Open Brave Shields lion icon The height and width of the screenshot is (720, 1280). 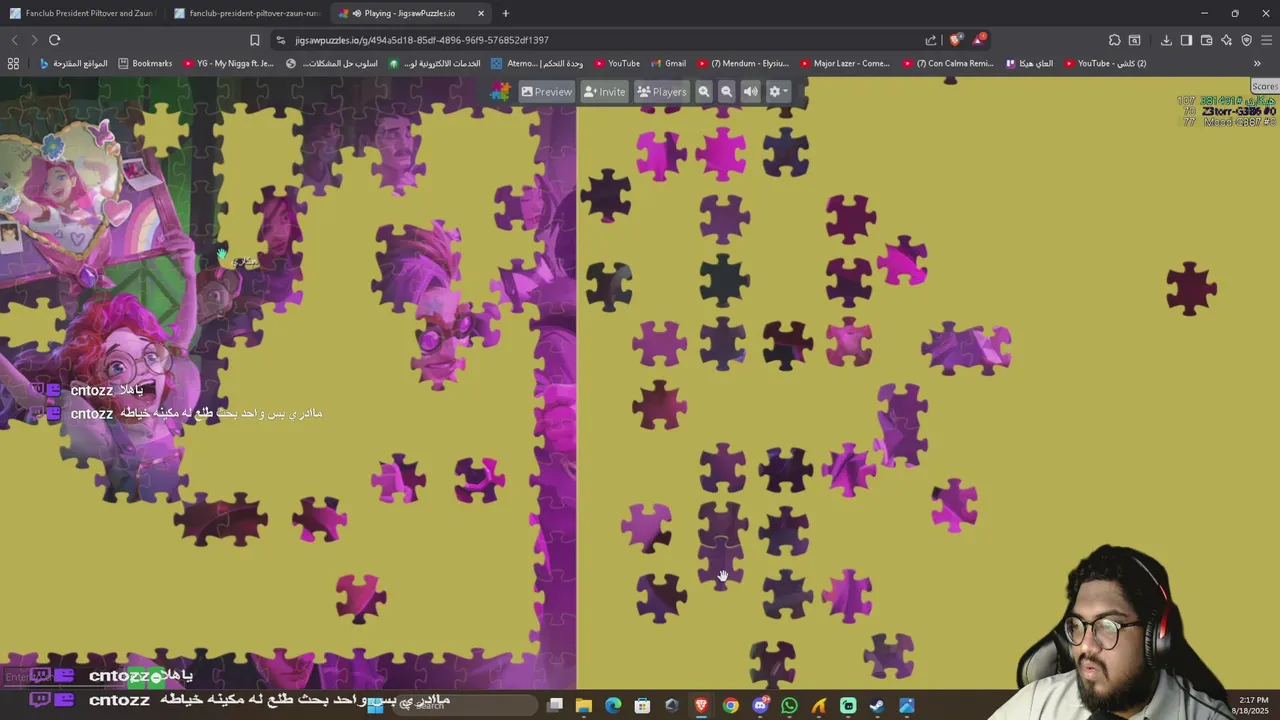956,40
